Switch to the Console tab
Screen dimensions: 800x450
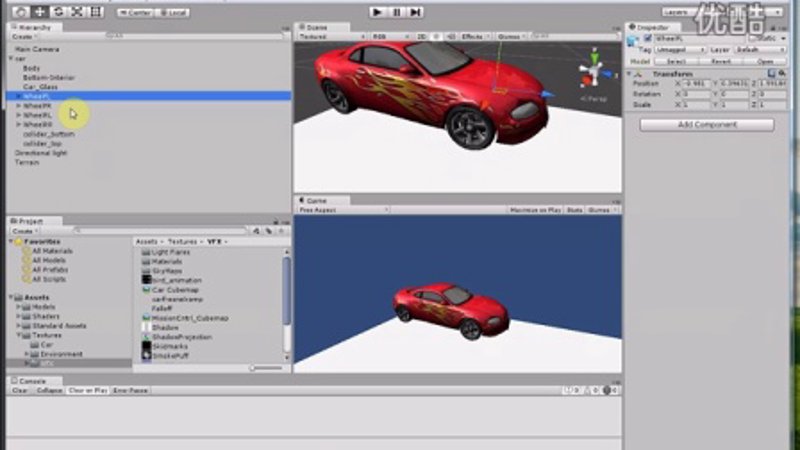click(34, 381)
